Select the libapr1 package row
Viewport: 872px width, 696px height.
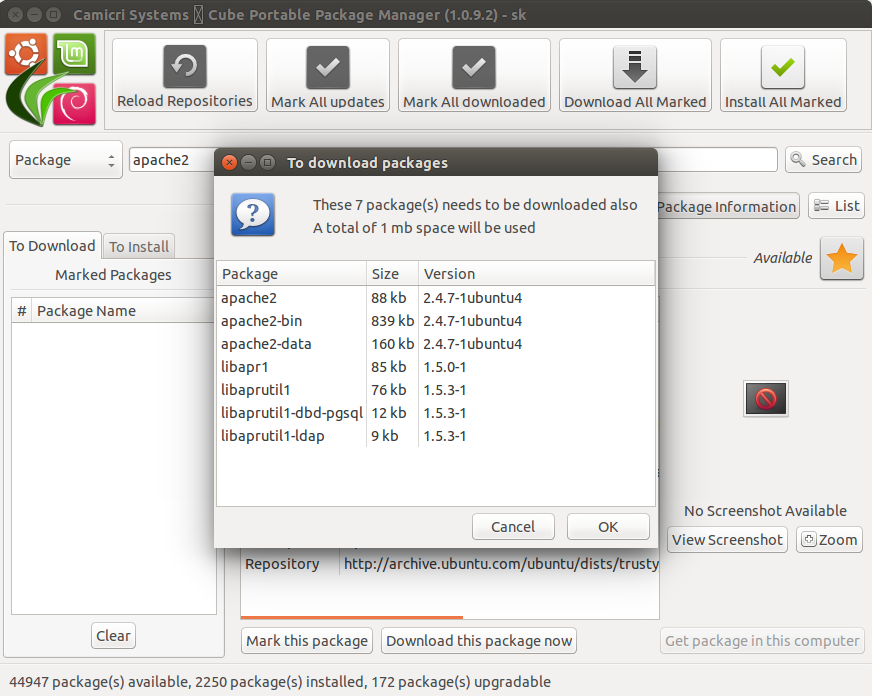pyautogui.click(x=435, y=367)
